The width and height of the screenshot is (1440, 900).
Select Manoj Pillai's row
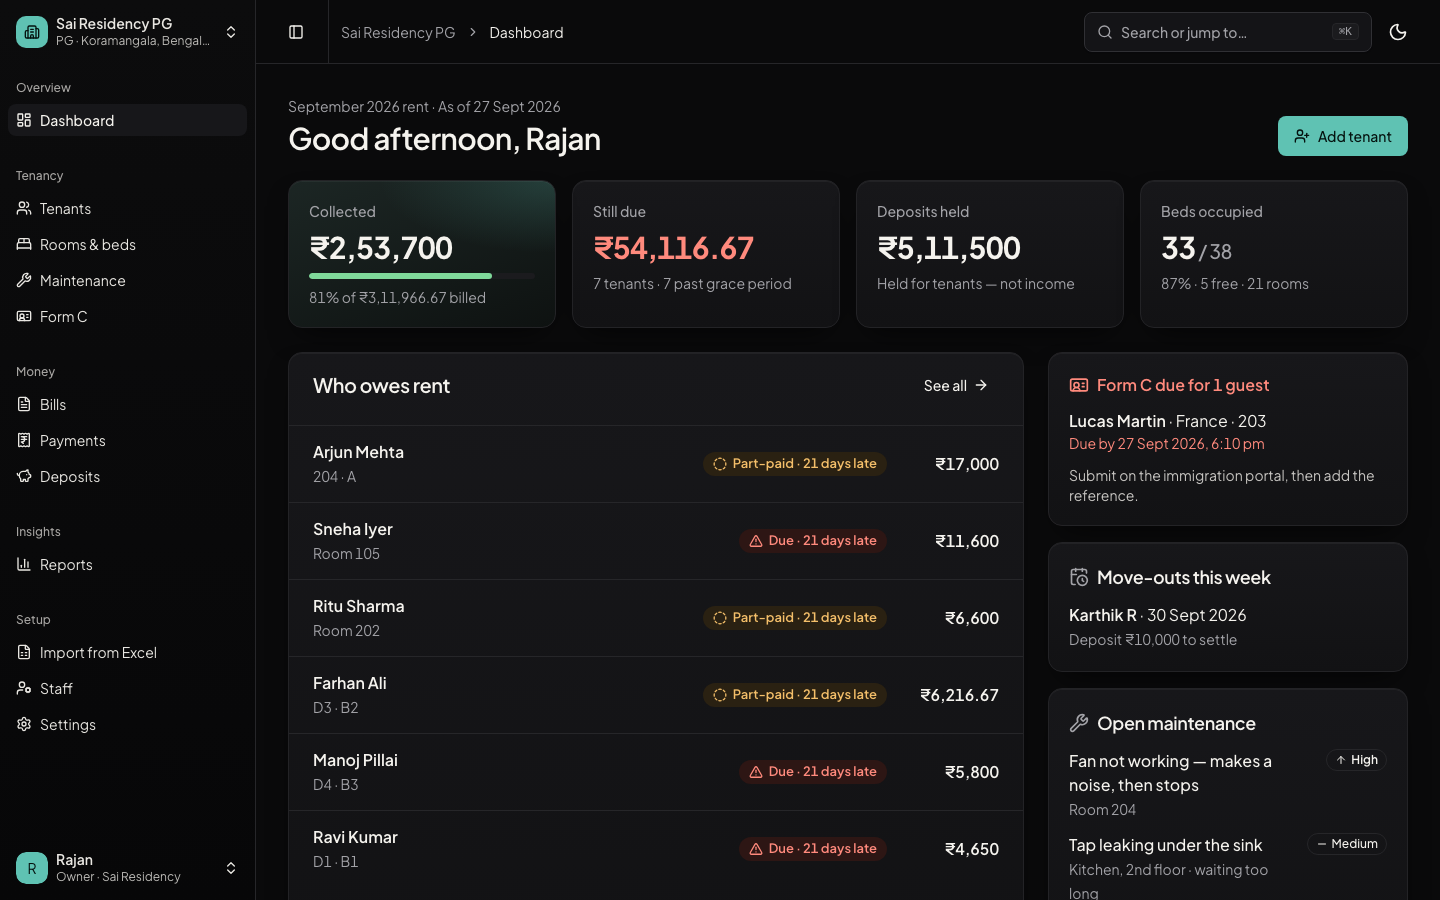(x=656, y=772)
